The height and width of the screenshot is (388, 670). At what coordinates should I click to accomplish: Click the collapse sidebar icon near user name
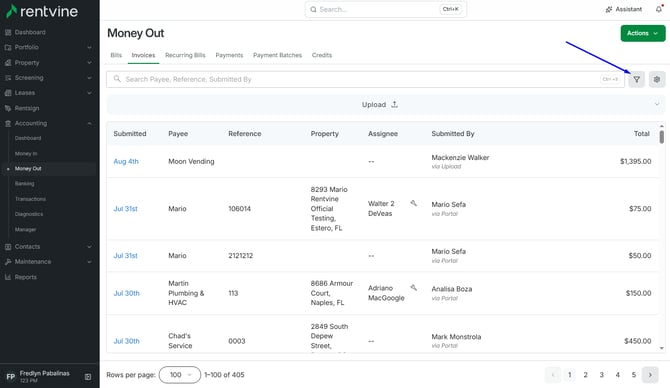88,376
